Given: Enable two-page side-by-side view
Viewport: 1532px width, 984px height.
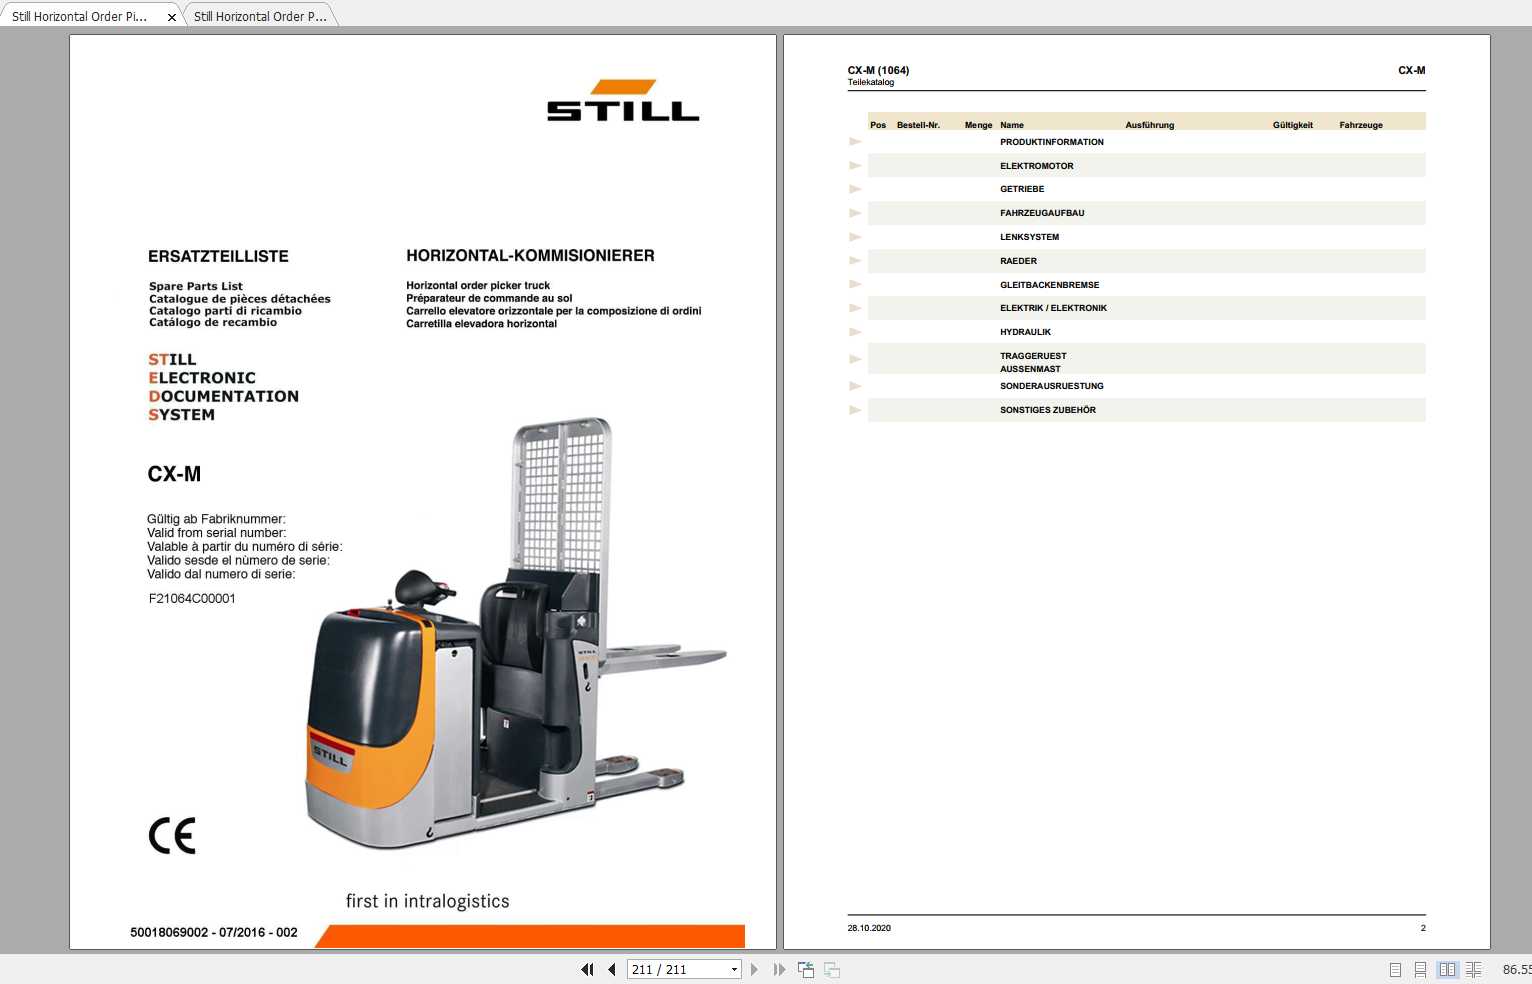Looking at the screenshot, I should point(1448,969).
